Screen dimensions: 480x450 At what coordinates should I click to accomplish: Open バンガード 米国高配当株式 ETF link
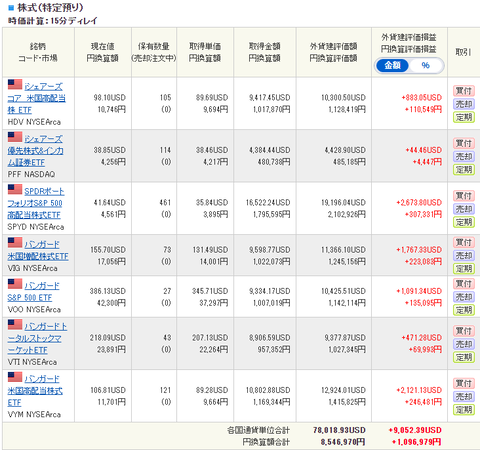click(x=35, y=391)
